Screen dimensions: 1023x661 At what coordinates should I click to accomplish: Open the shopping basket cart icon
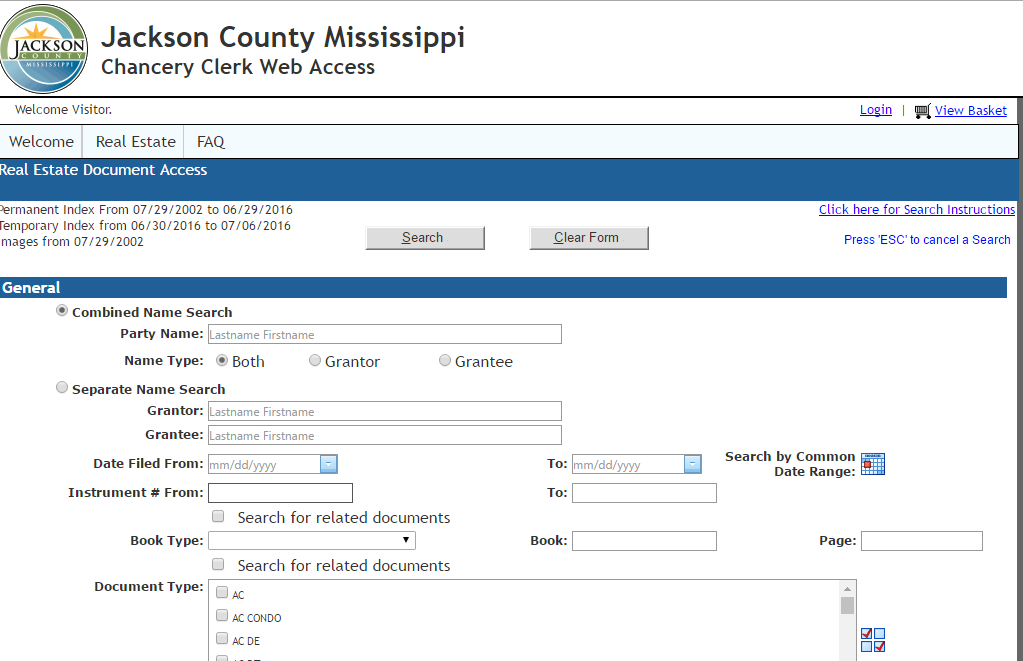(x=920, y=110)
